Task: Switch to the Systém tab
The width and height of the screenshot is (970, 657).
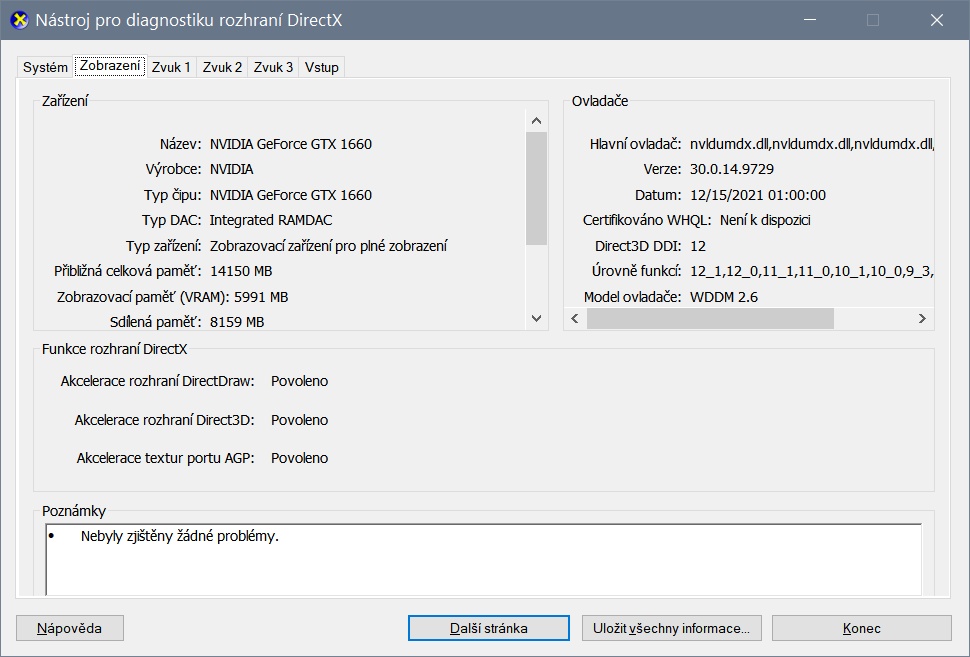Action: [x=45, y=67]
